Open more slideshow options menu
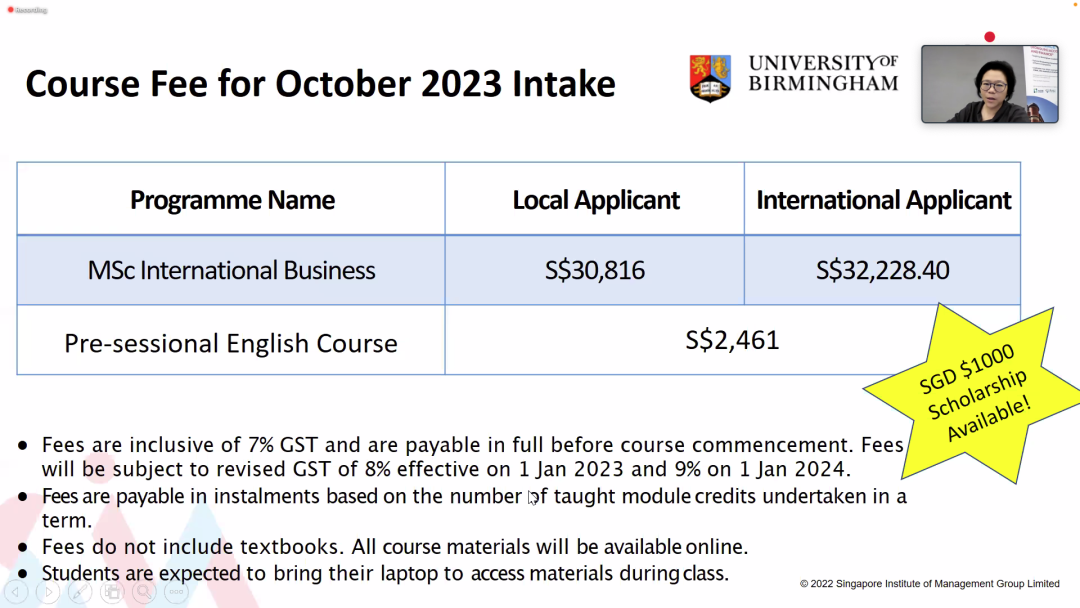Screen dimensions: 1080x608 [176, 591]
